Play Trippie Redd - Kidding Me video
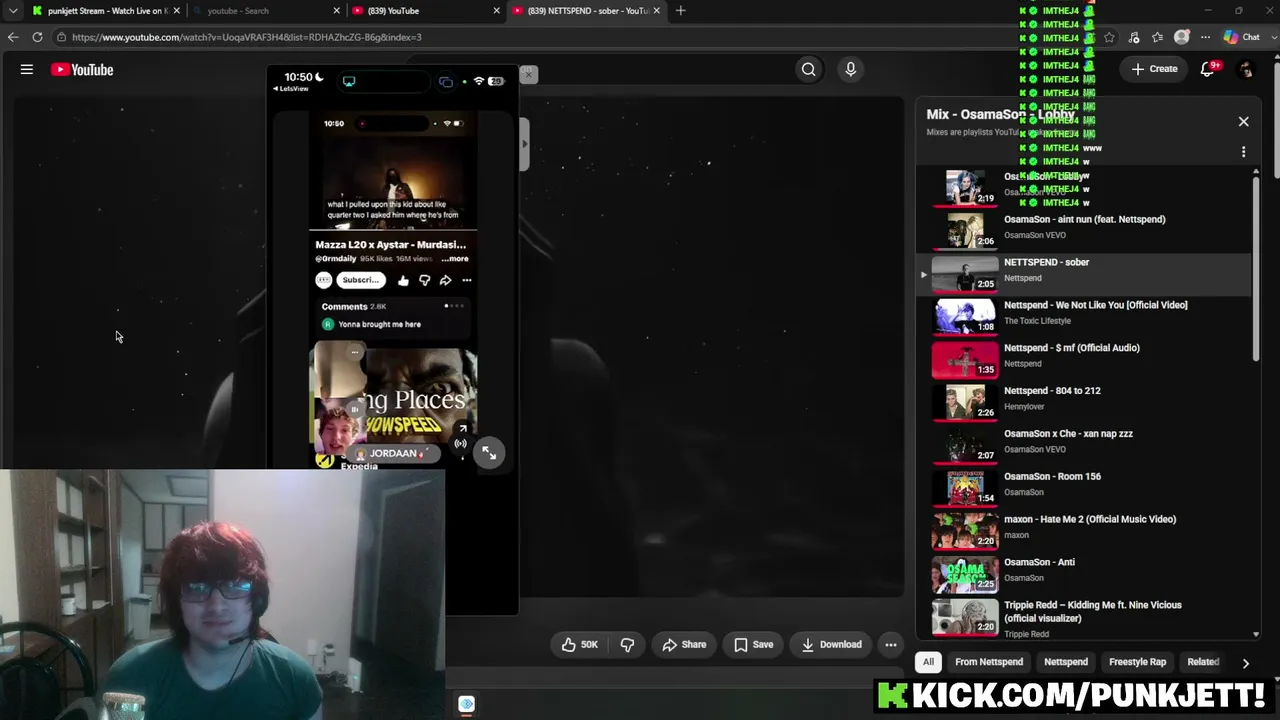 click(1084, 618)
